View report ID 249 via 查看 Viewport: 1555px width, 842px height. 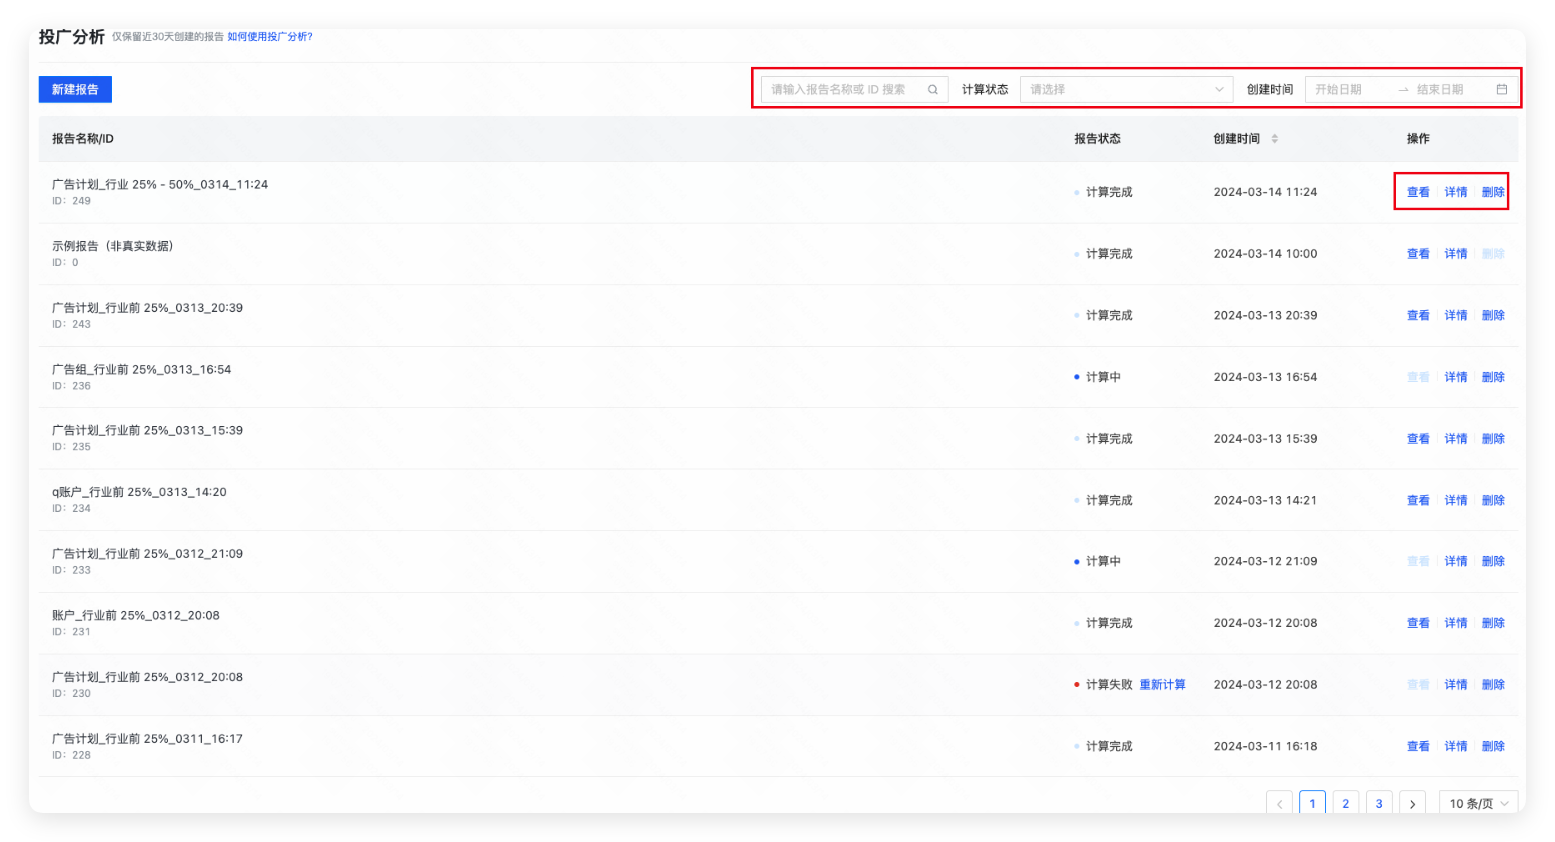pos(1418,192)
